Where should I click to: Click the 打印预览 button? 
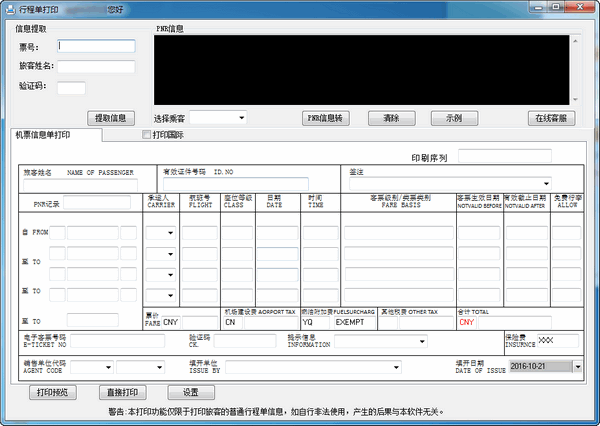pos(53,392)
